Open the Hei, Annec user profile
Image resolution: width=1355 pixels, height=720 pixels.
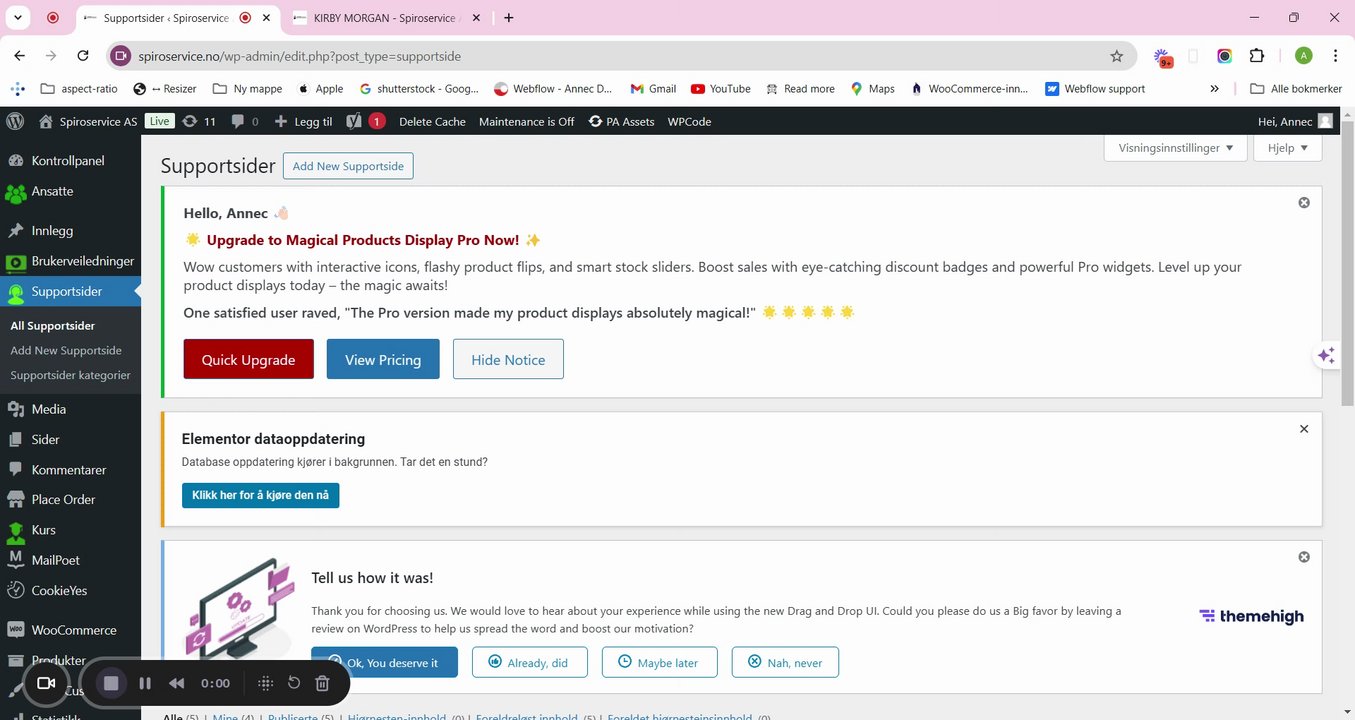point(1295,121)
